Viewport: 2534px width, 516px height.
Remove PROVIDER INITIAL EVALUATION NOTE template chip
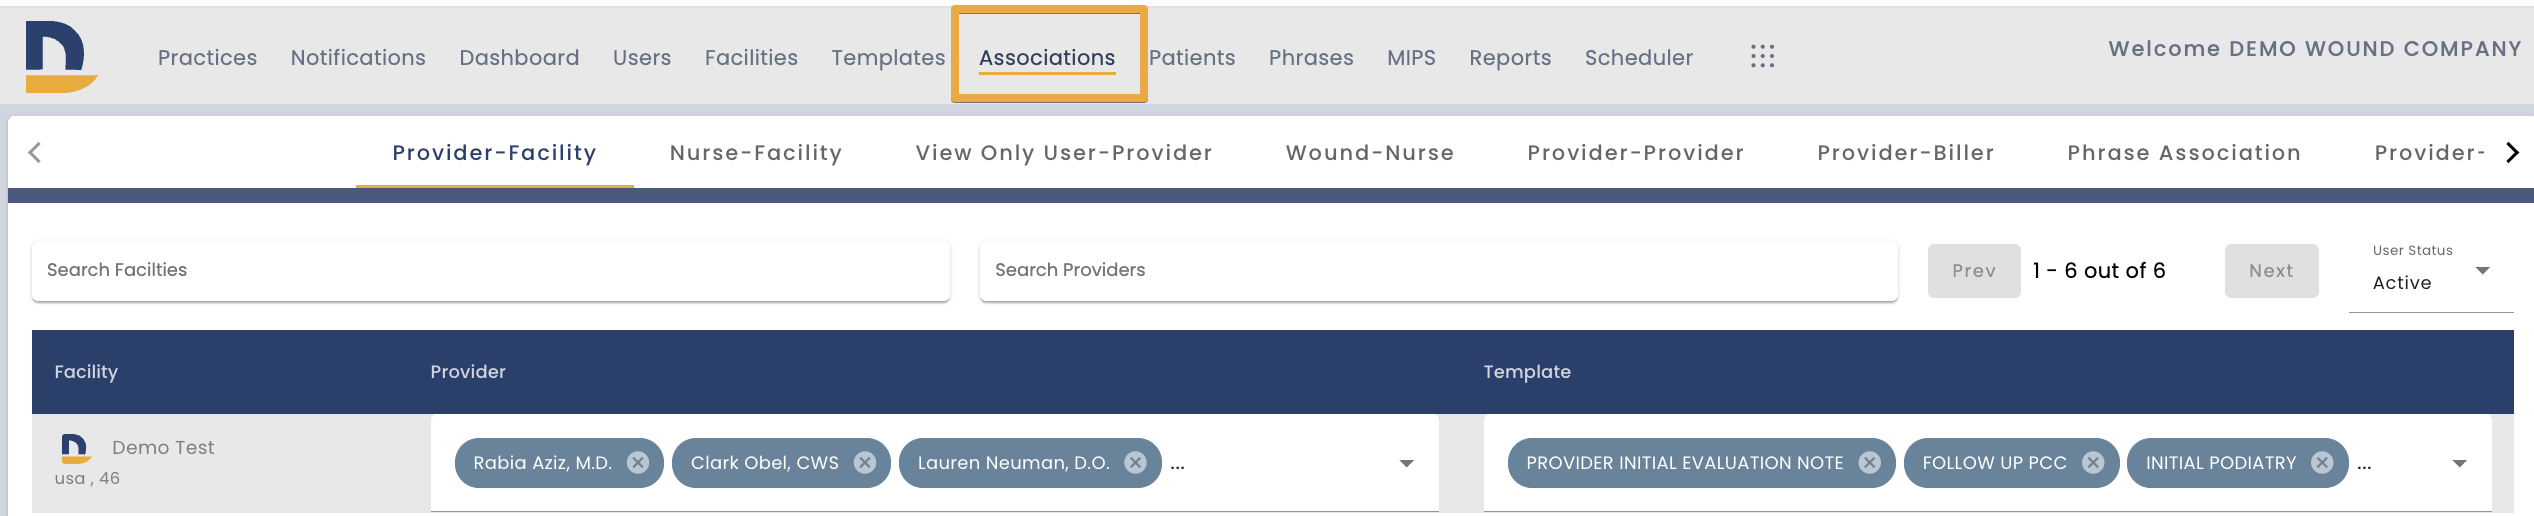pyautogui.click(x=1870, y=463)
